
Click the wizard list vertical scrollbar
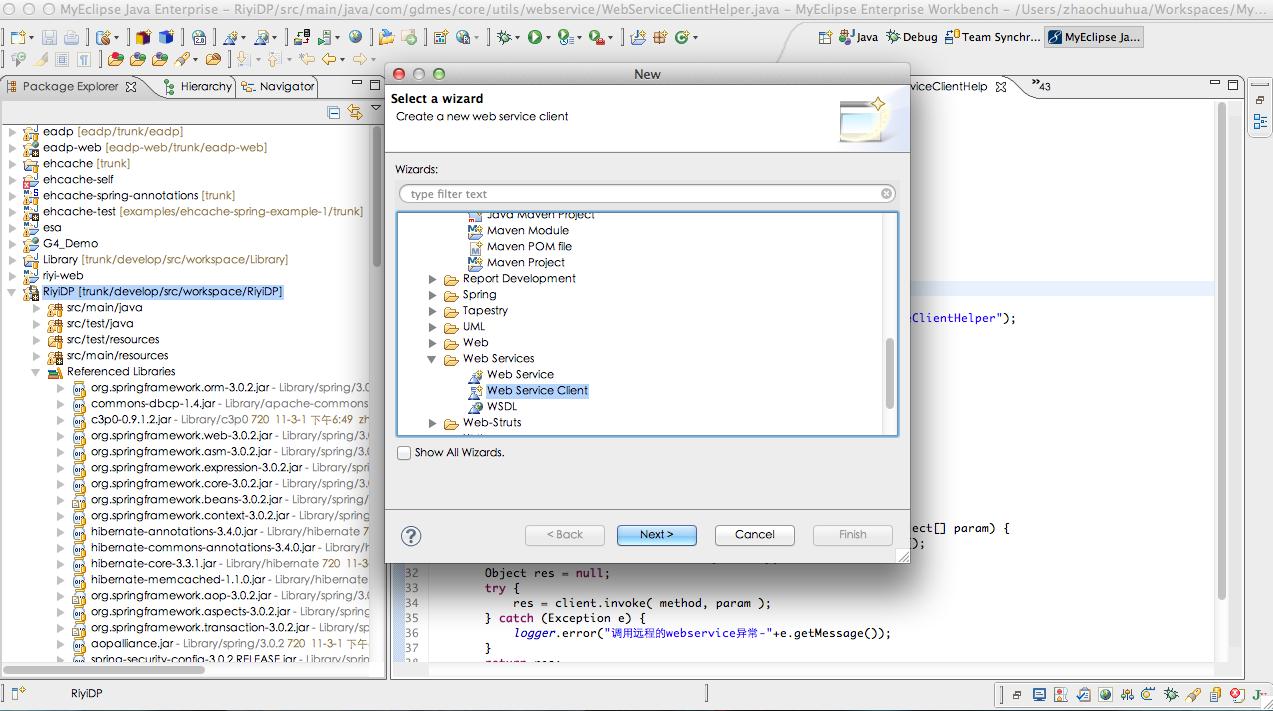(889, 373)
